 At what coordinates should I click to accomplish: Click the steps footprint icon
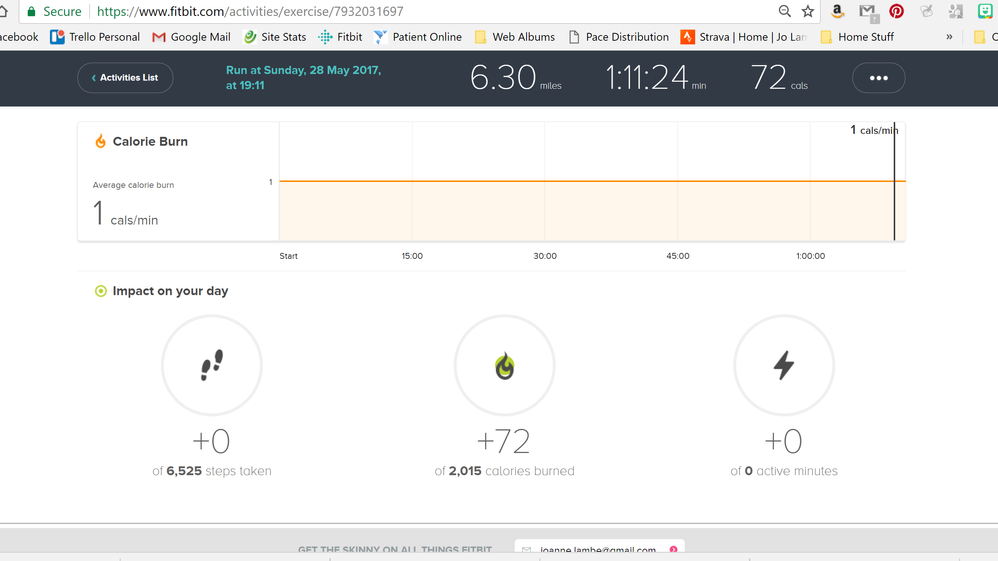(212, 366)
